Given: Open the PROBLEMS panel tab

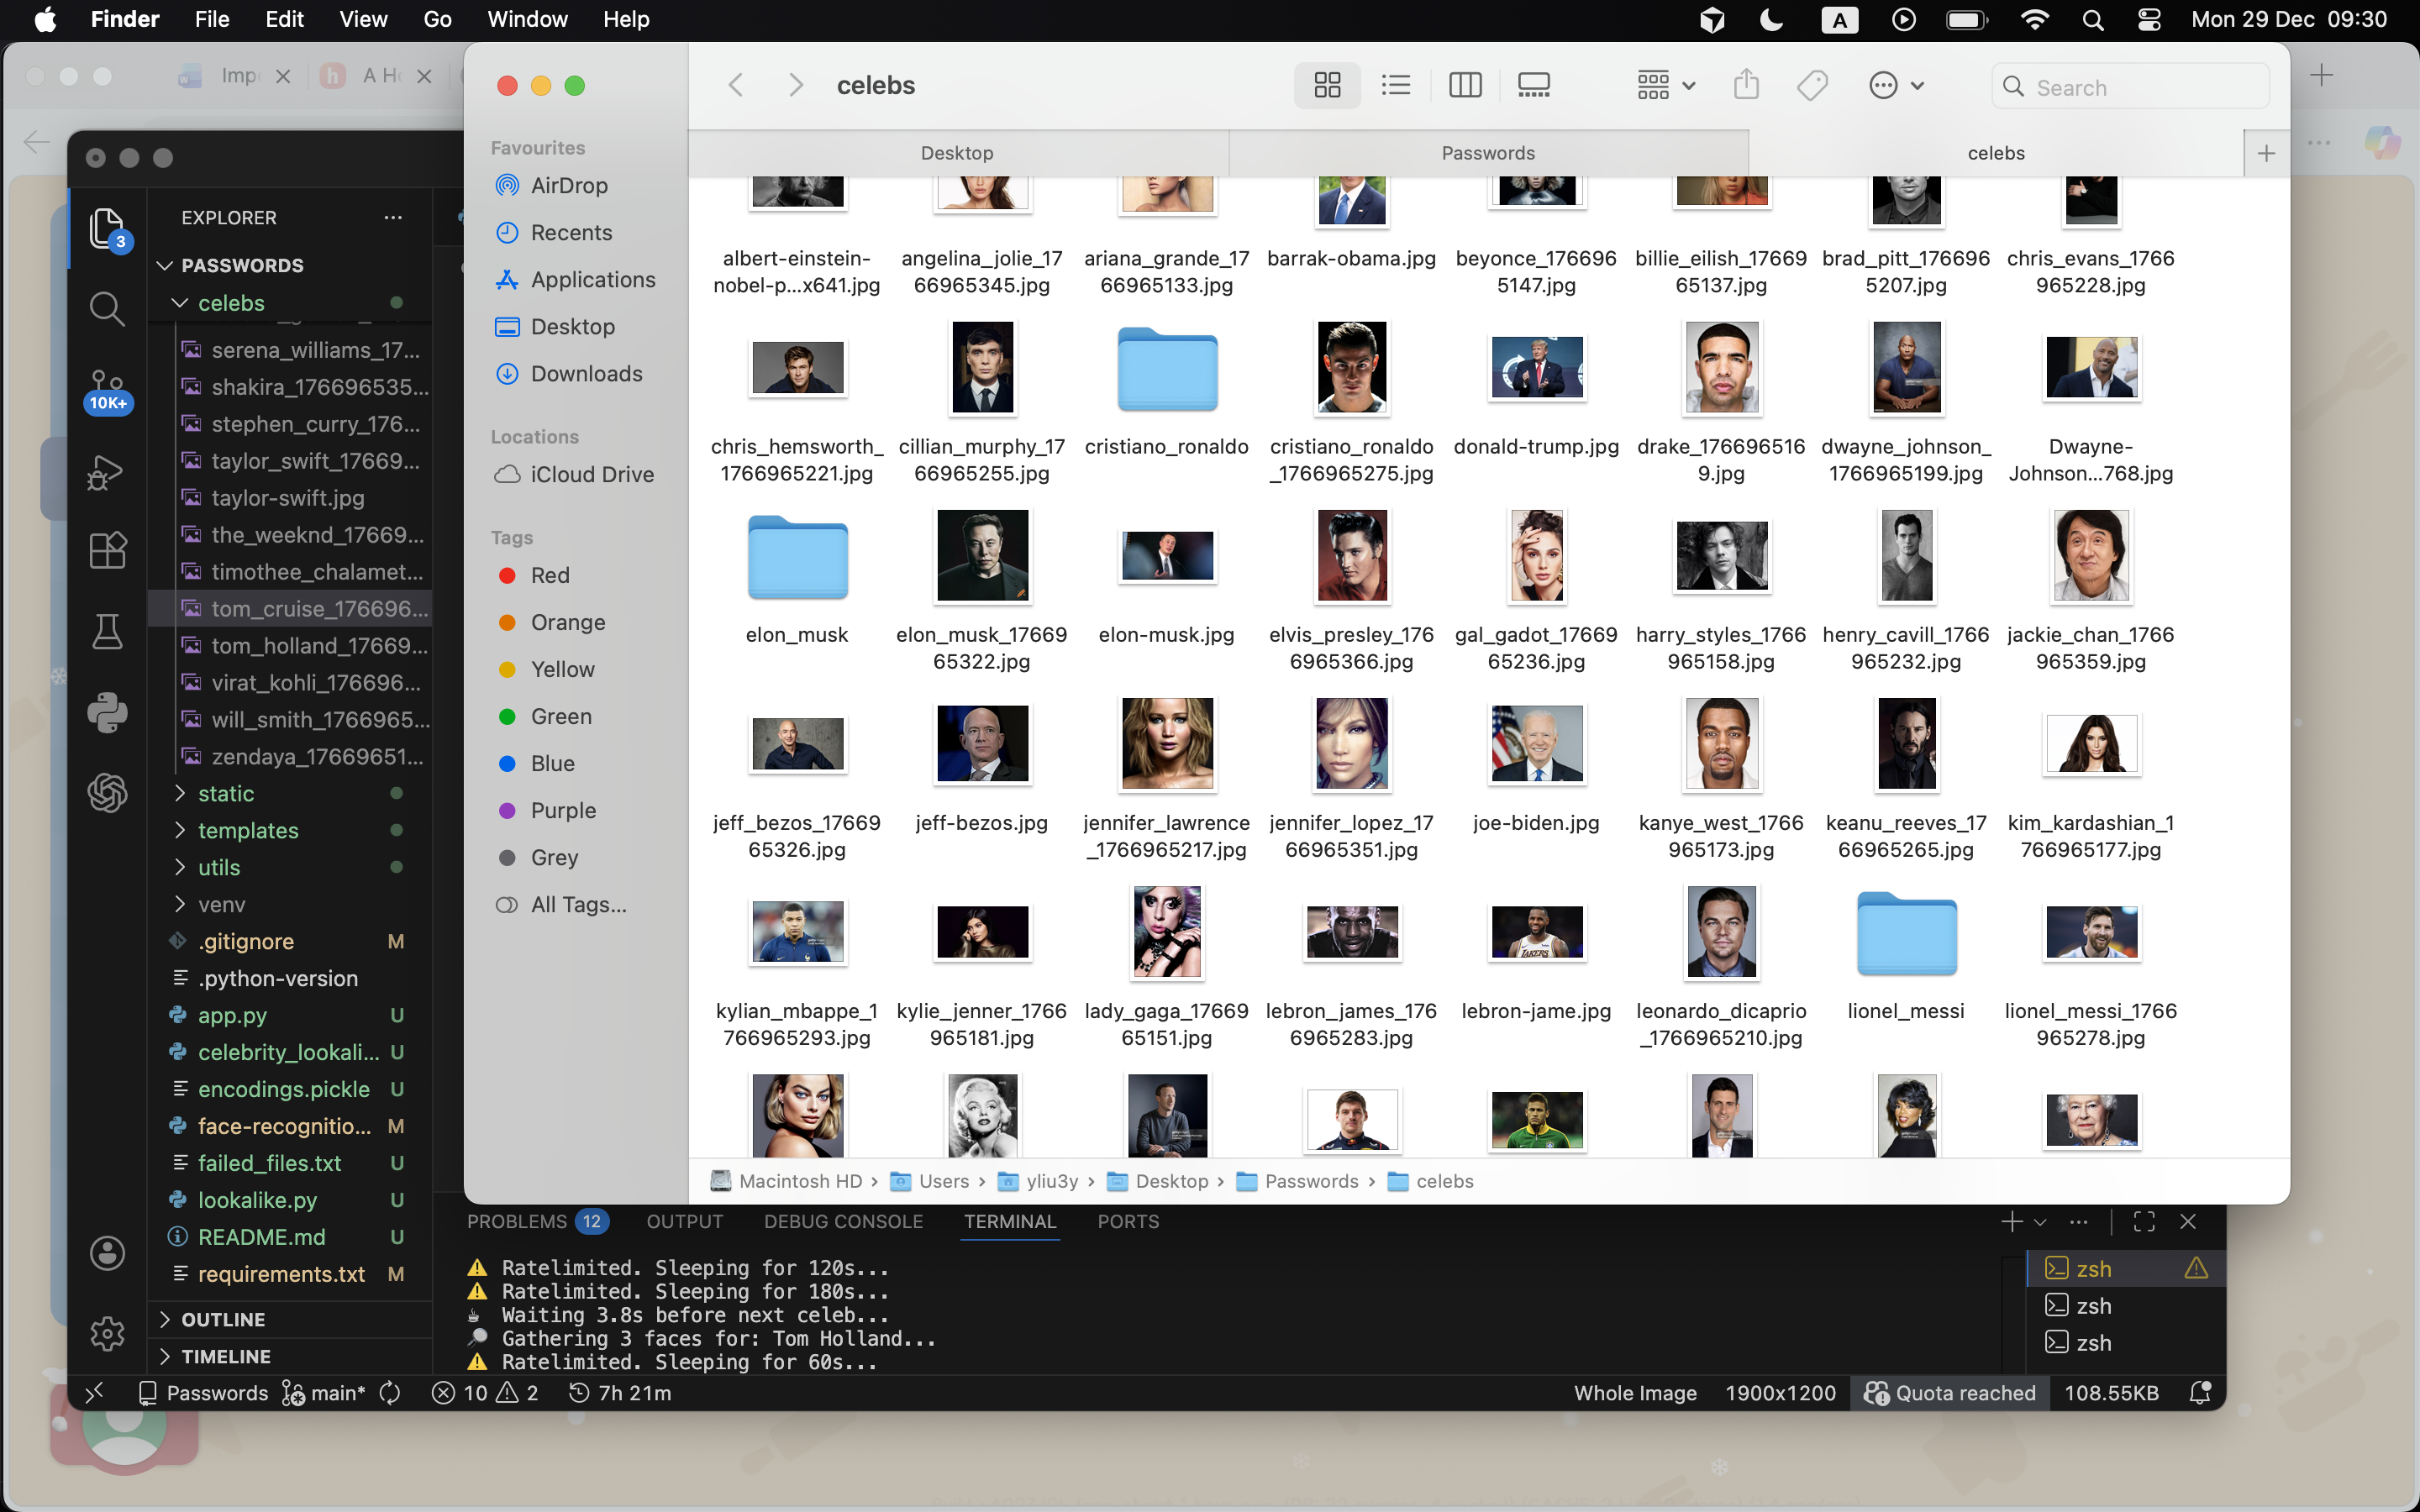Looking at the screenshot, I should tap(517, 1221).
